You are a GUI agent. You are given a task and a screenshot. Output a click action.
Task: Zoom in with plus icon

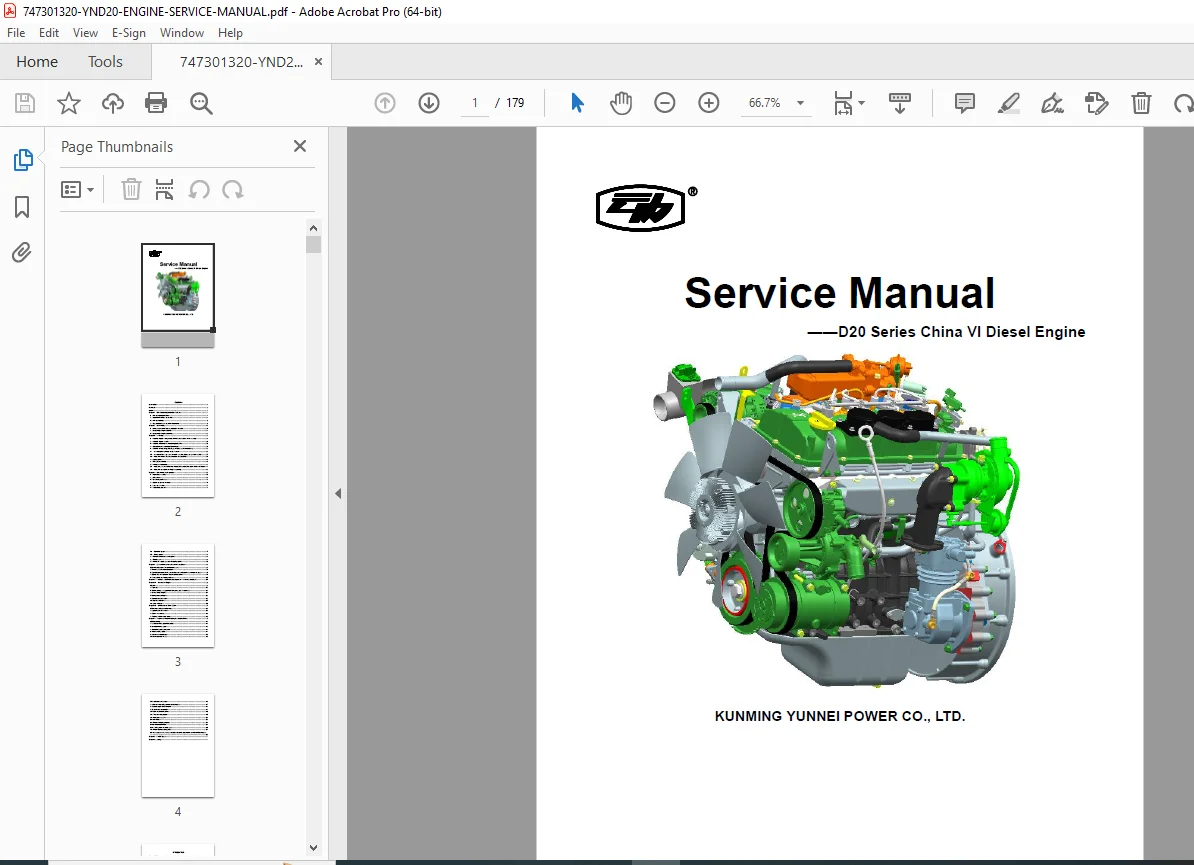(x=709, y=103)
